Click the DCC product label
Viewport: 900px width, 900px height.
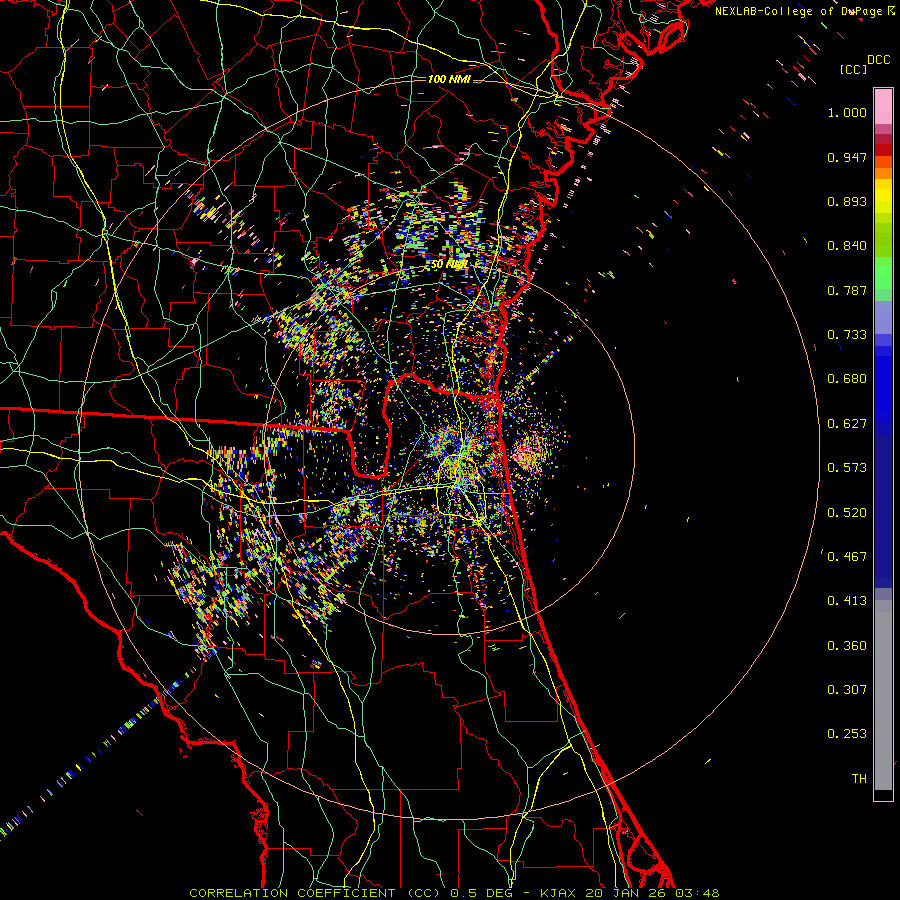(878, 60)
